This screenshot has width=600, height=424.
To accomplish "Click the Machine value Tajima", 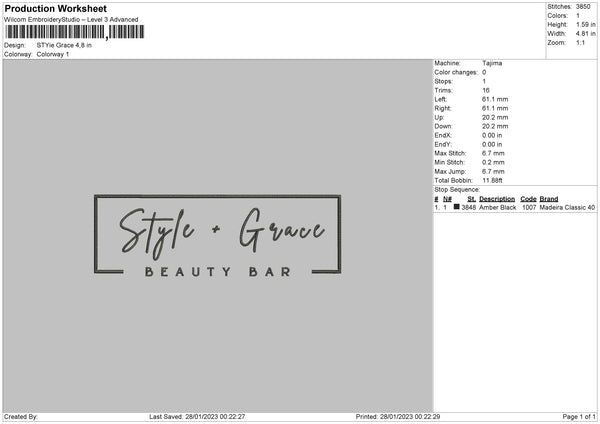I will pos(492,63).
